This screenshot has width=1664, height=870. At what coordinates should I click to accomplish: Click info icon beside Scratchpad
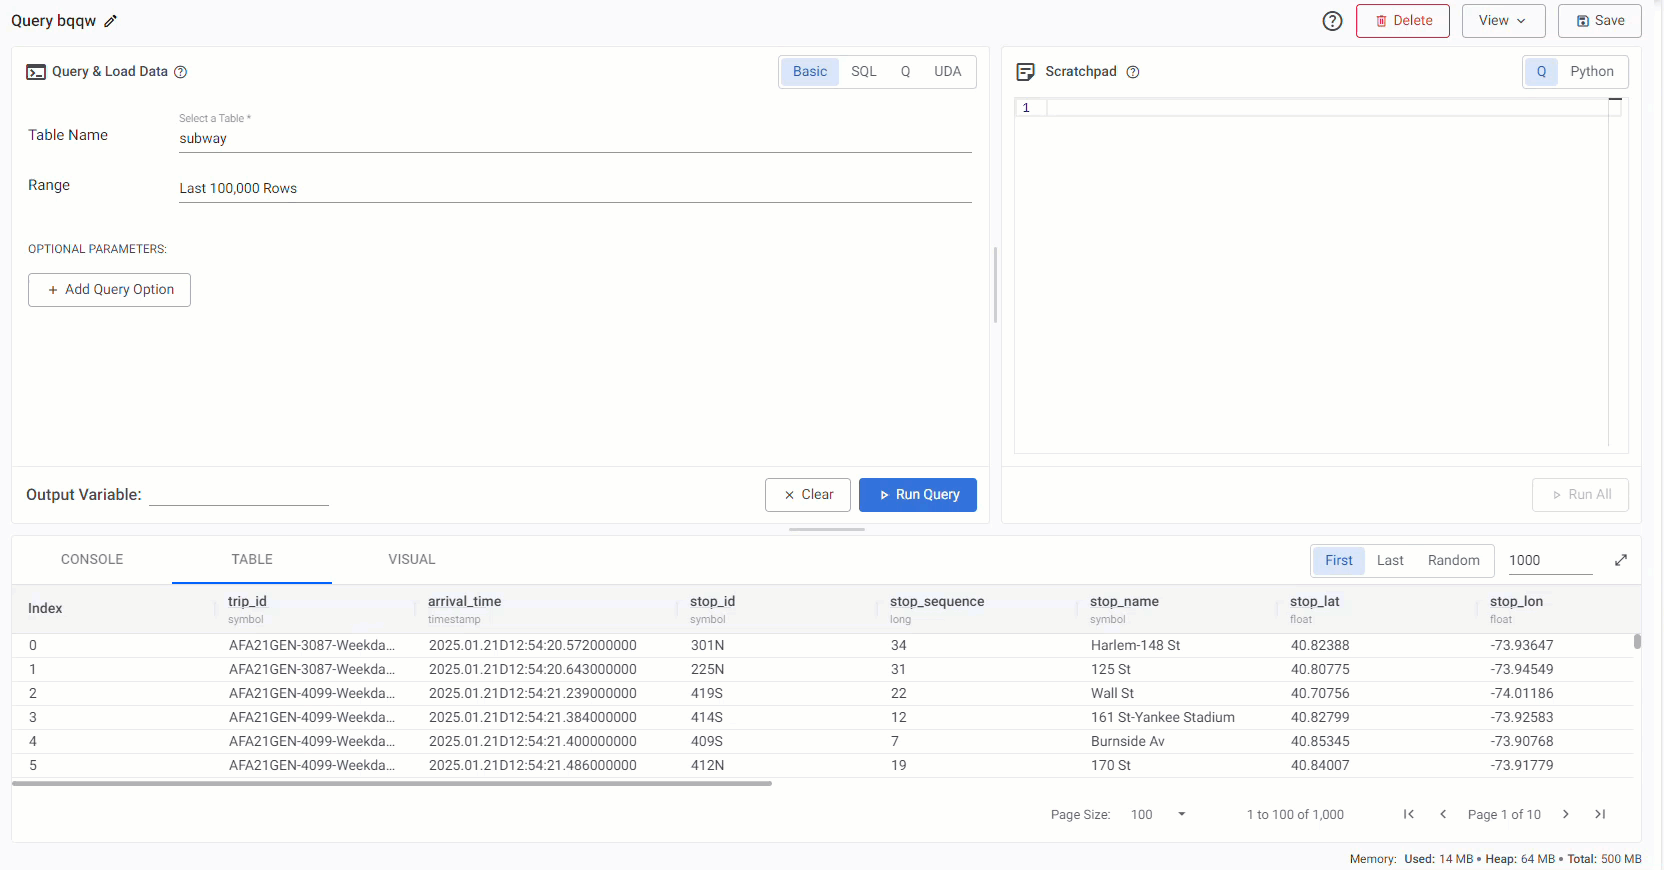coord(1133,72)
